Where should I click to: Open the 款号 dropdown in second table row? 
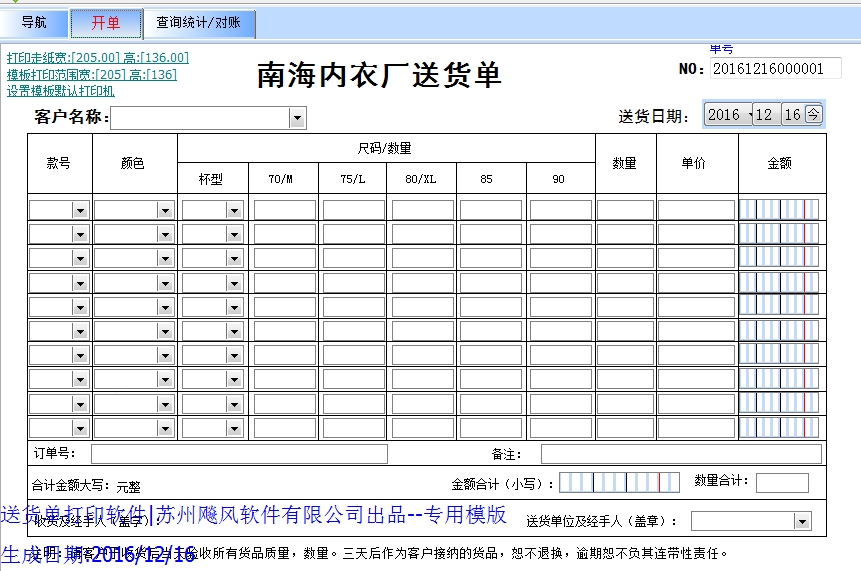[x=80, y=234]
